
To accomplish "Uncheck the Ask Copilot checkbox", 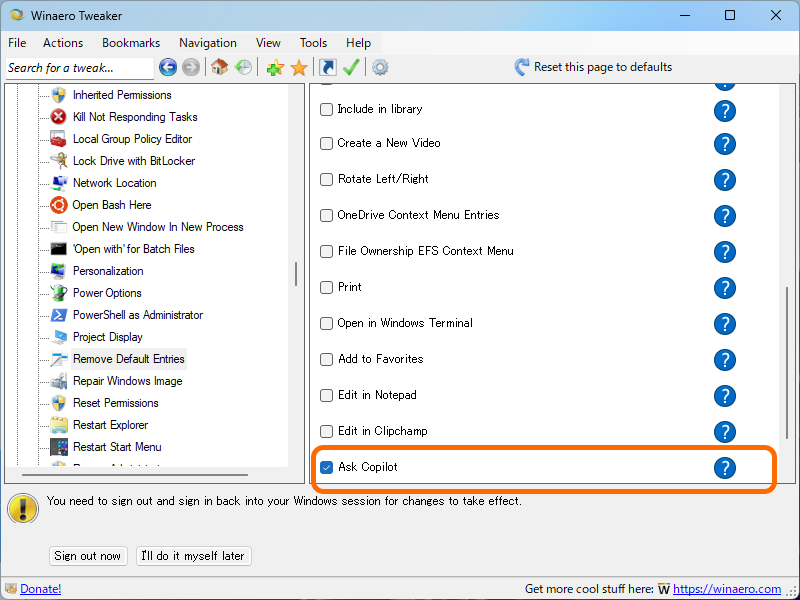I will pyautogui.click(x=326, y=467).
